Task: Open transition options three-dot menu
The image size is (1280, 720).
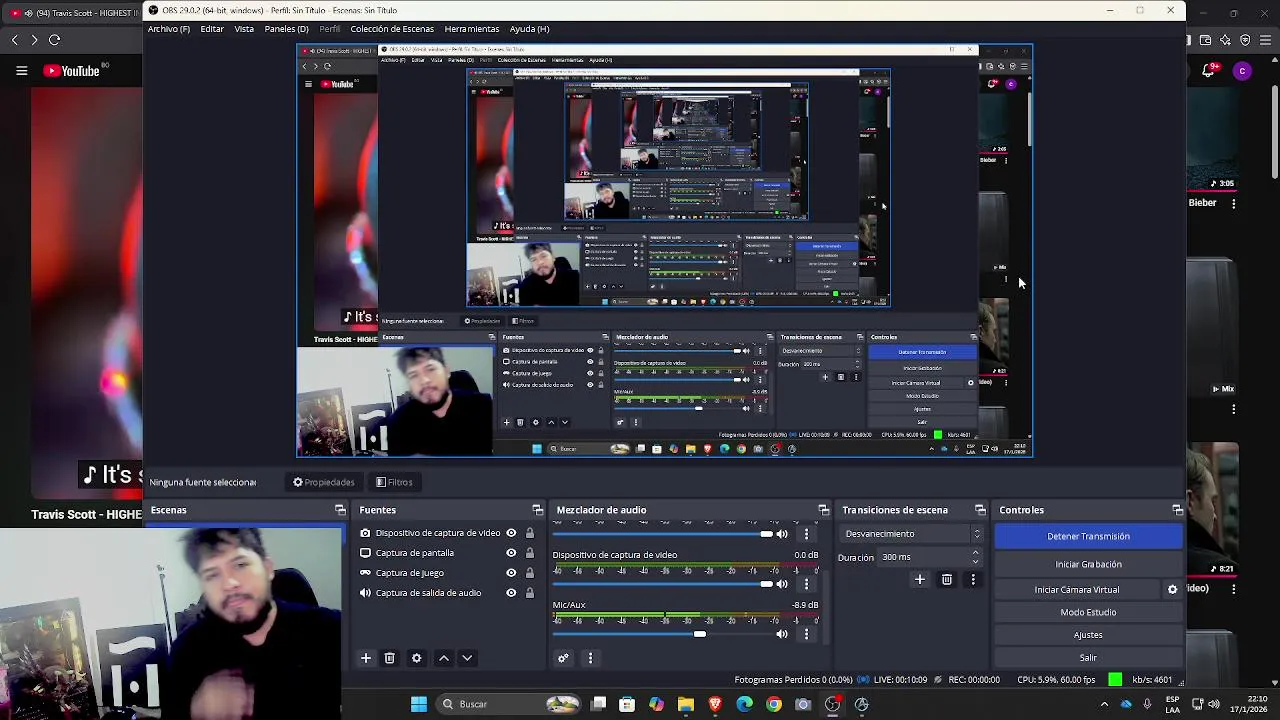Action: coord(973,579)
